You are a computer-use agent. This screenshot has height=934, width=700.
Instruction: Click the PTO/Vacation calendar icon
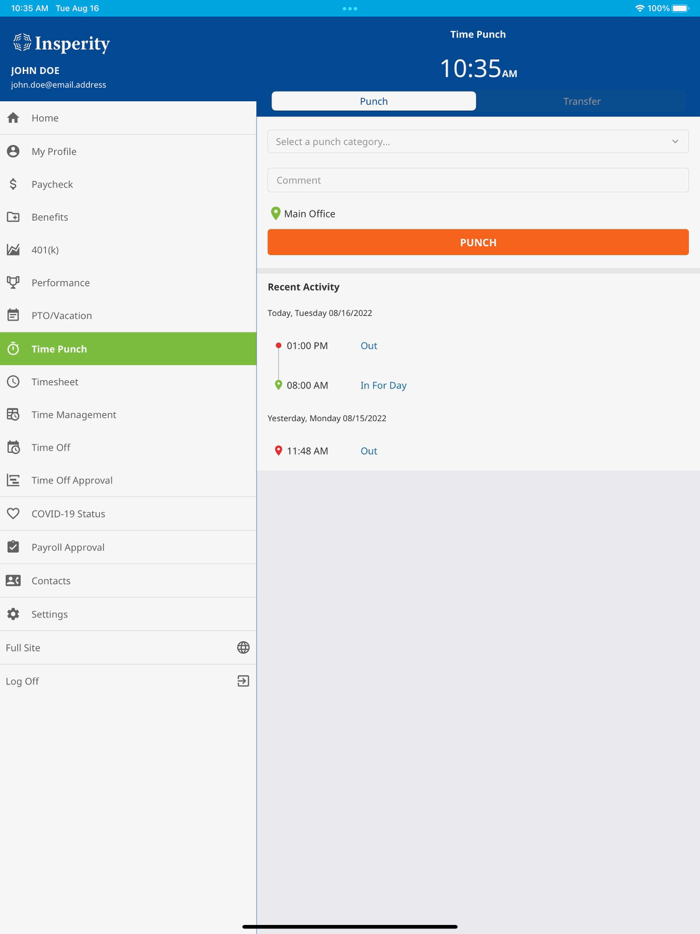click(x=13, y=315)
